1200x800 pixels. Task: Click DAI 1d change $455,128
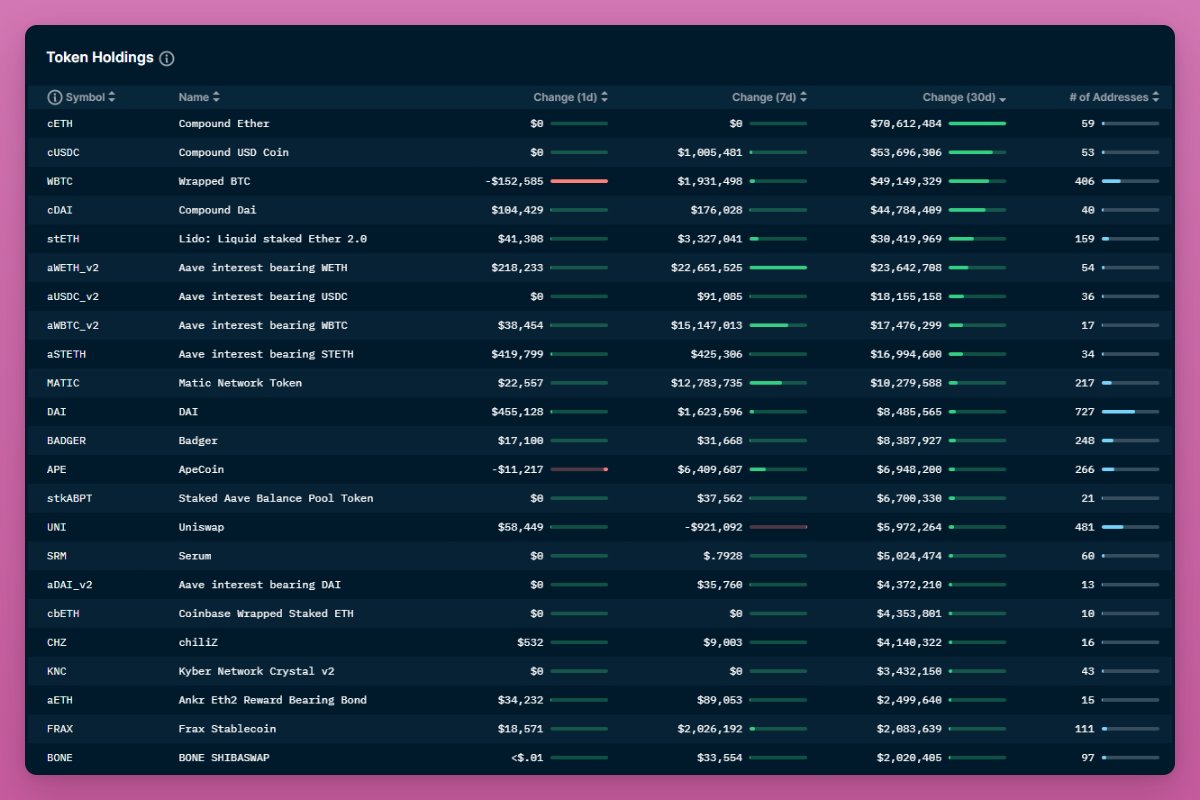click(517, 412)
